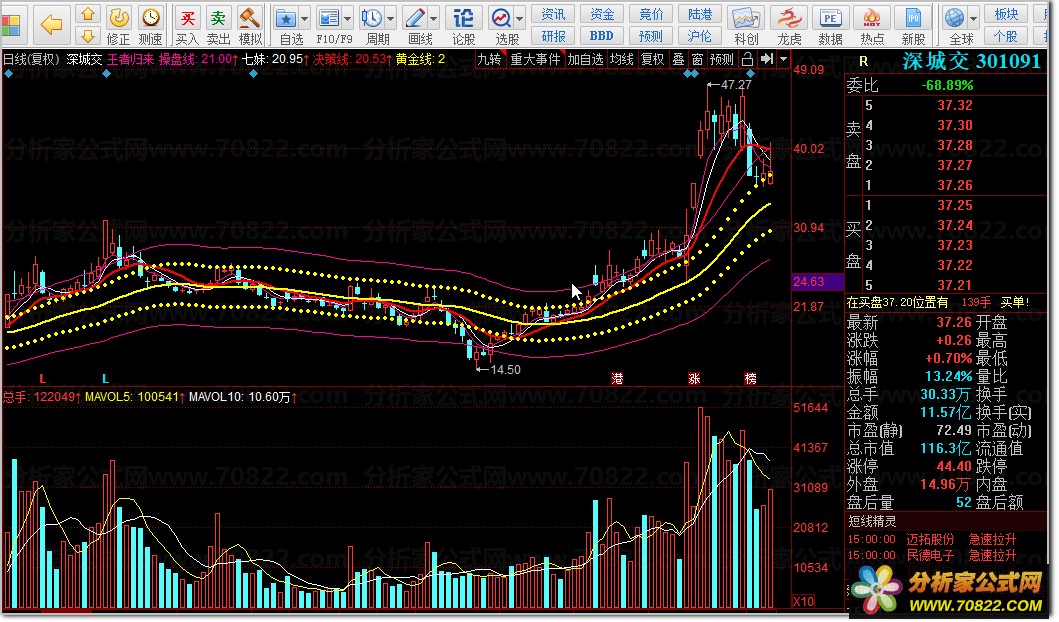The image size is (1059, 622).
Task: Click the padlock lock icon on chart bar
Action: coord(747,59)
